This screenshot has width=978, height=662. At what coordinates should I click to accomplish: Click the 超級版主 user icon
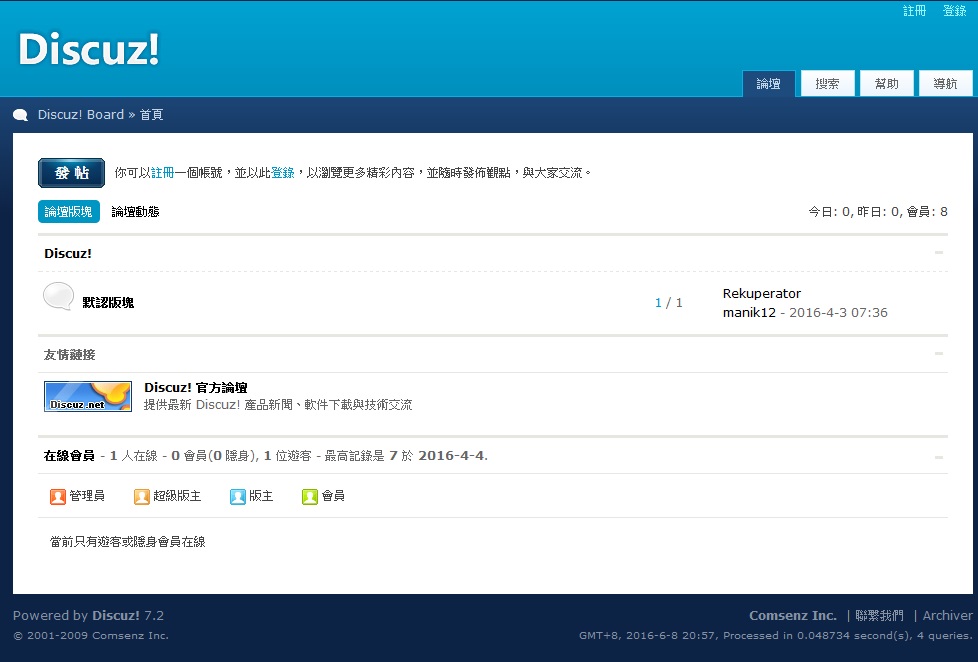(142, 497)
